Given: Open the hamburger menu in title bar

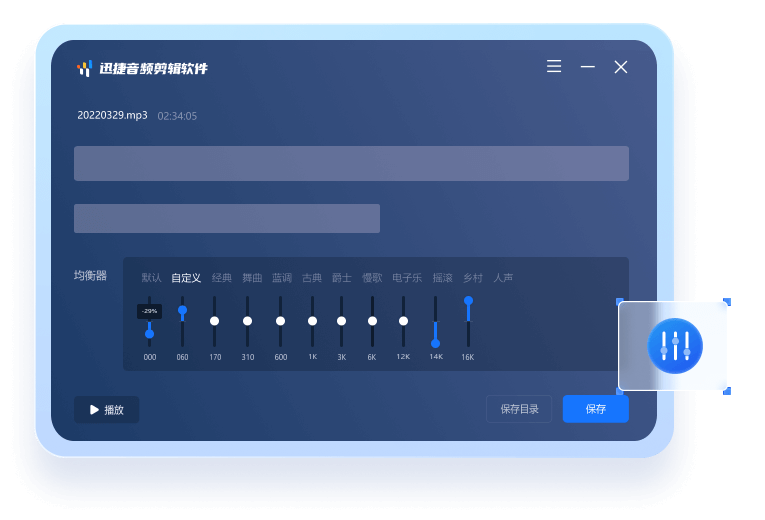Looking at the screenshot, I should tap(554, 67).
